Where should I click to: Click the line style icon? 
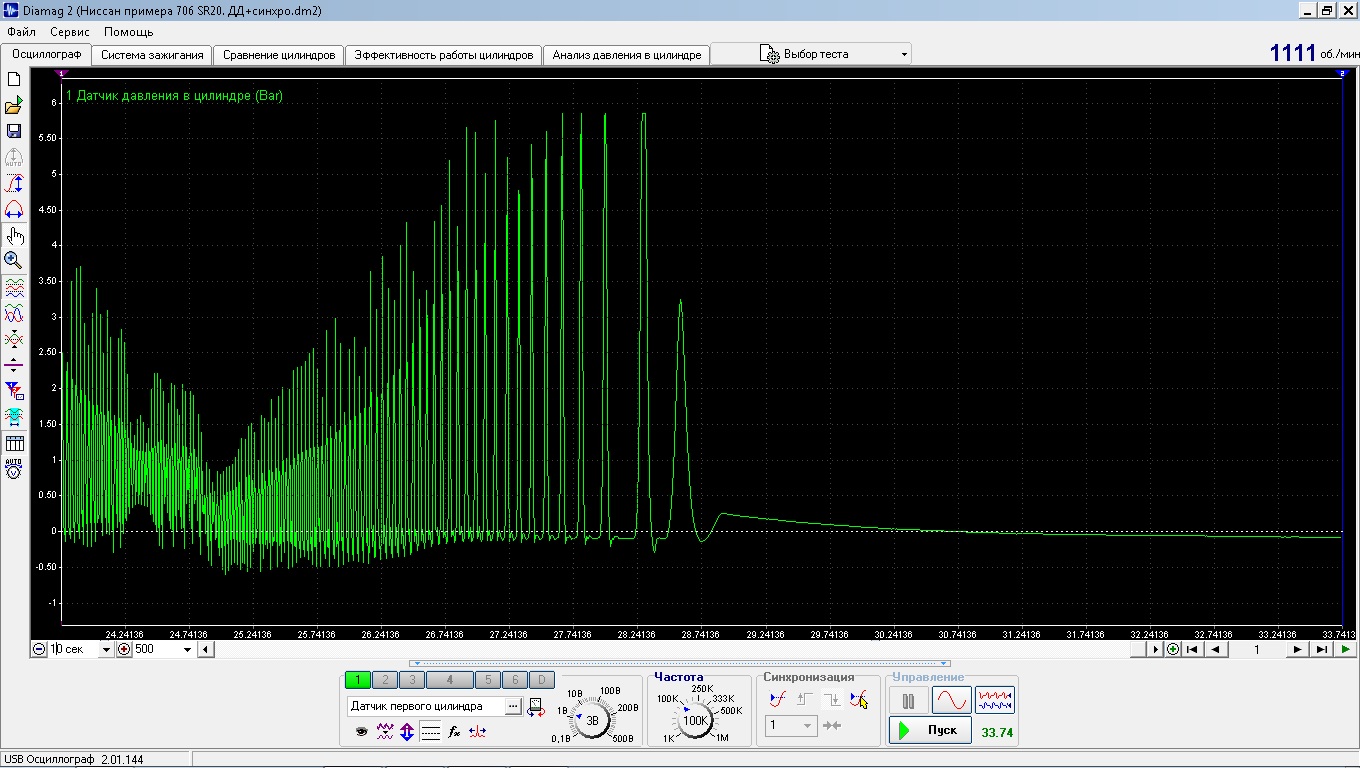[x=430, y=732]
